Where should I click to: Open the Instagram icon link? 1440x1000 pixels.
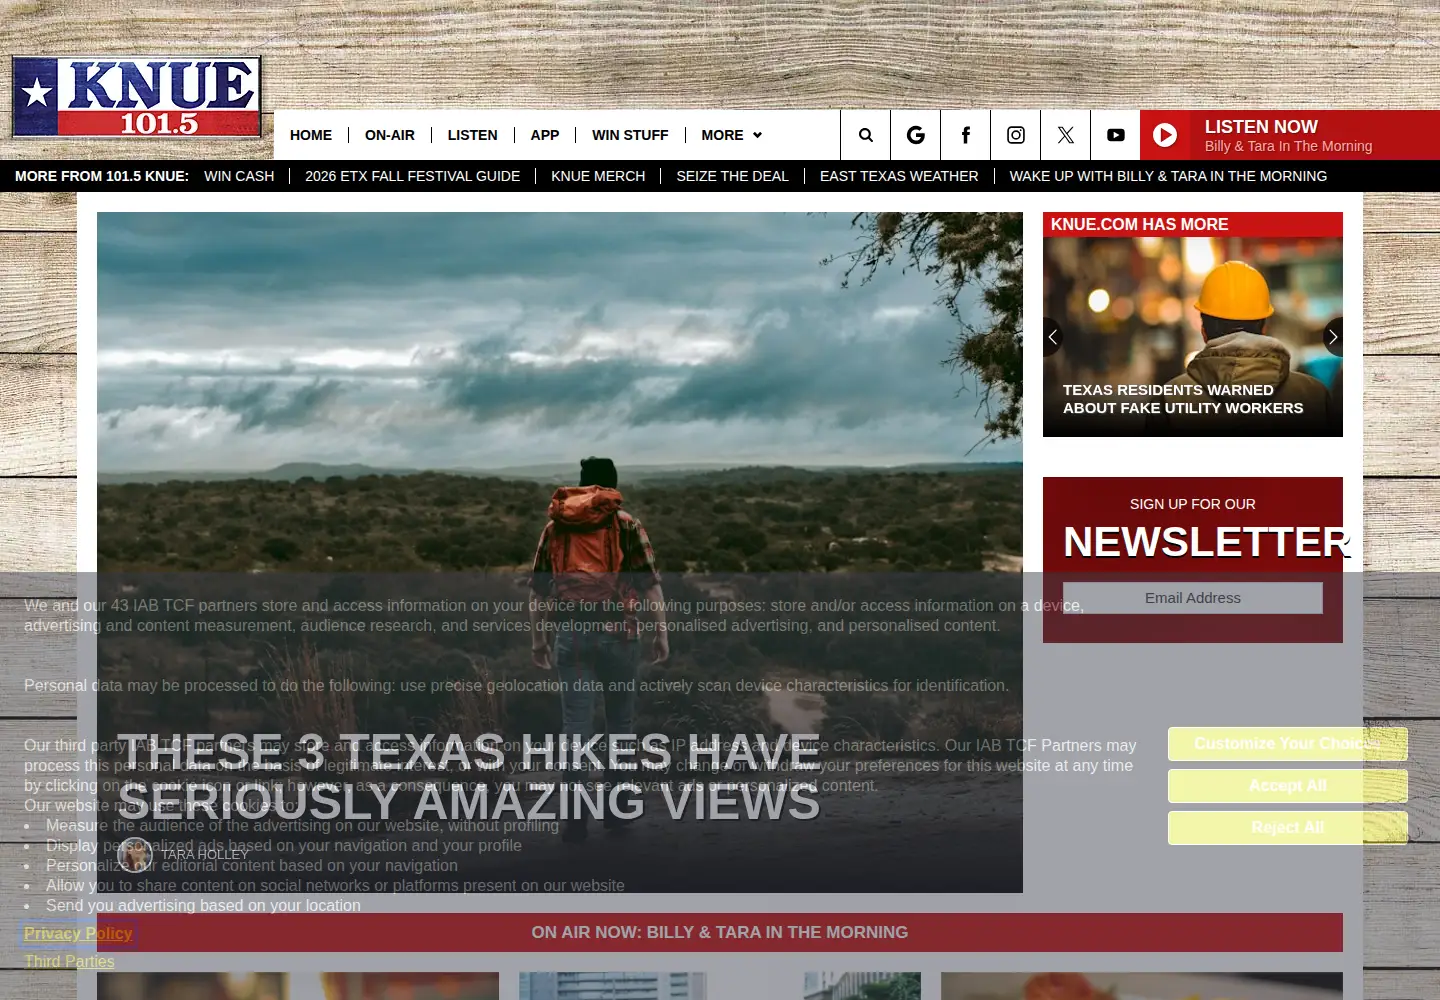pyautogui.click(x=1016, y=135)
